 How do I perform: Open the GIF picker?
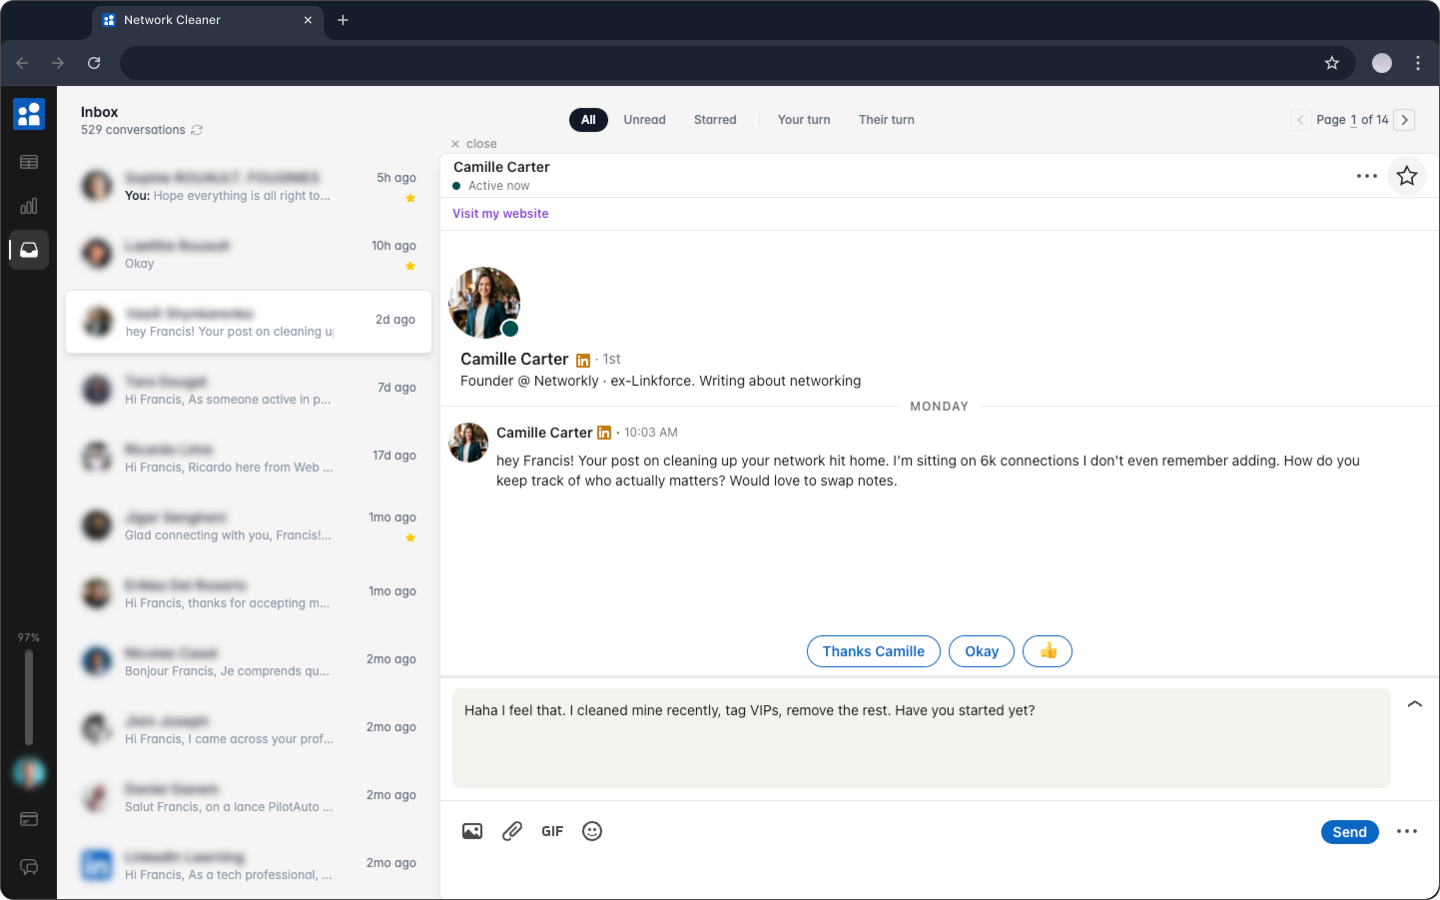pyautogui.click(x=552, y=831)
